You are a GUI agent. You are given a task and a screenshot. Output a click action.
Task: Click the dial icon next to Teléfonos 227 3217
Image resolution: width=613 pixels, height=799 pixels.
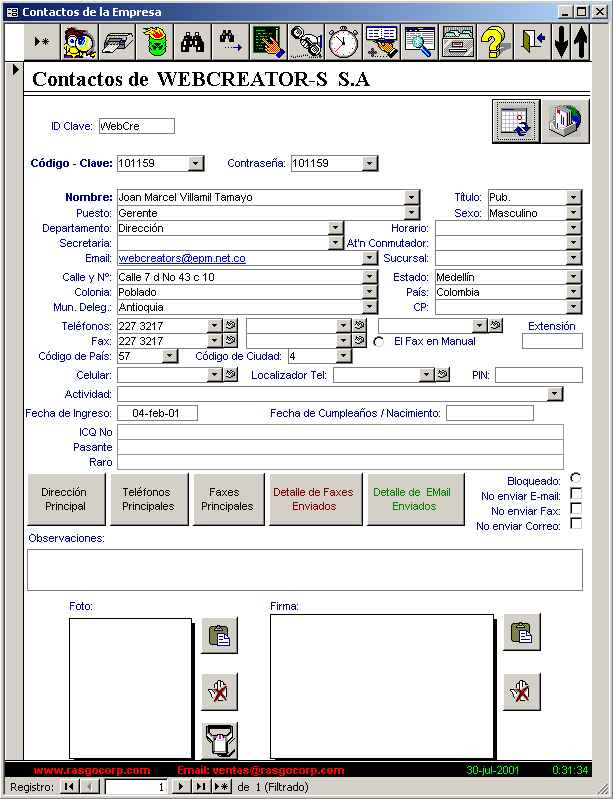tap(230, 326)
